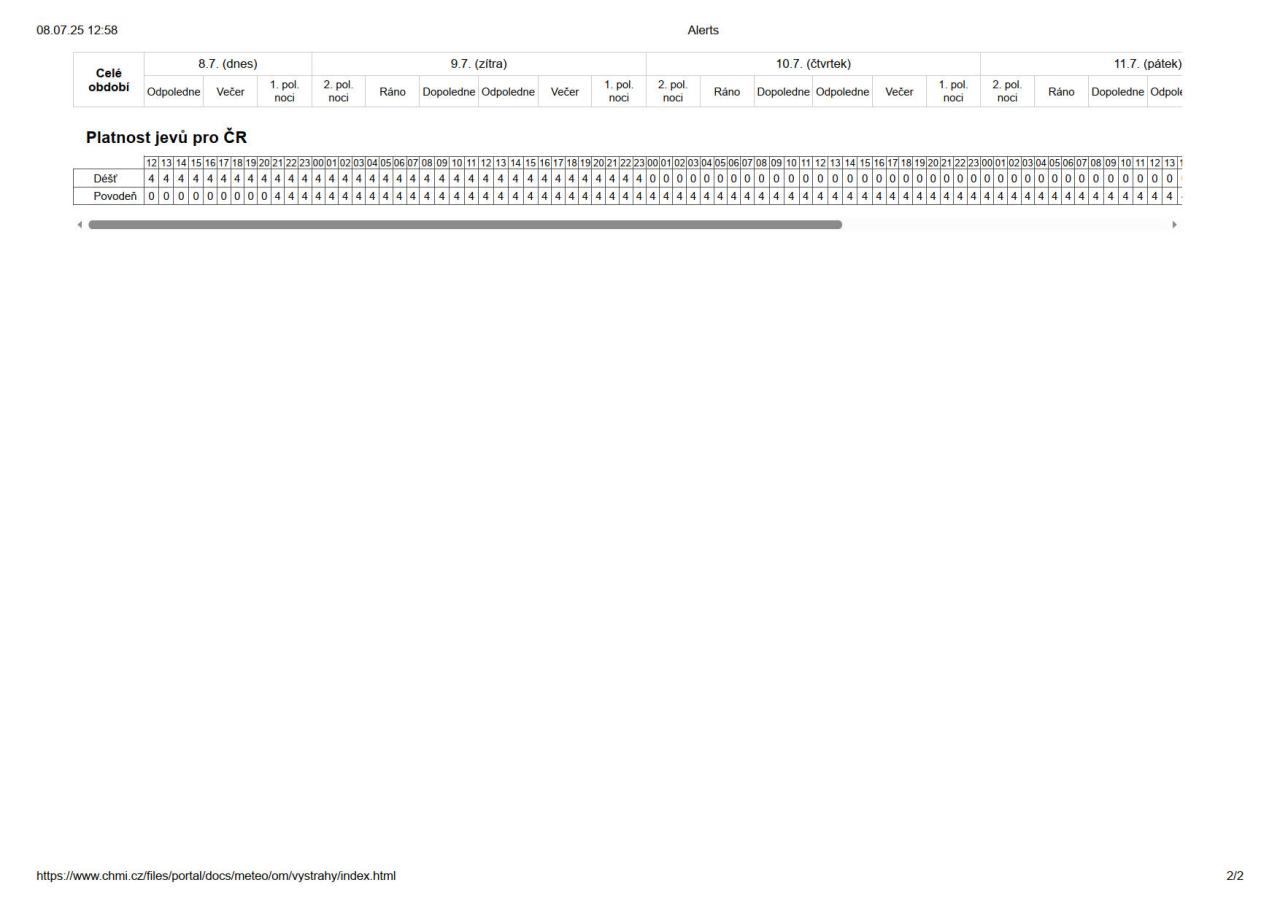Click the Déšť row label
The image size is (1280, 904).
pos(106,179)
